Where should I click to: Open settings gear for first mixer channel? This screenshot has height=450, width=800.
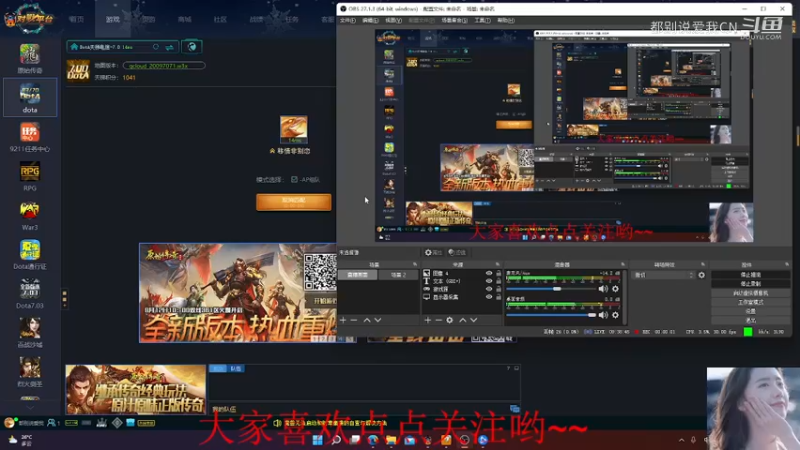click(x=615, y=289)
